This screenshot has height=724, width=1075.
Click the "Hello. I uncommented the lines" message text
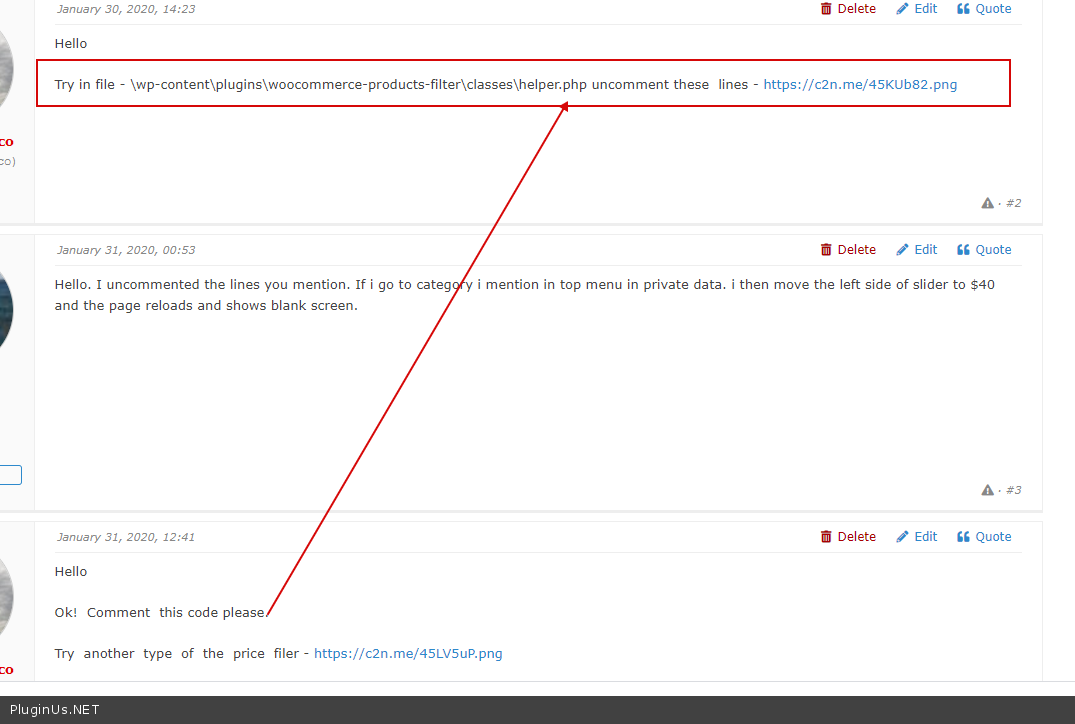click(x=524, y=295)
